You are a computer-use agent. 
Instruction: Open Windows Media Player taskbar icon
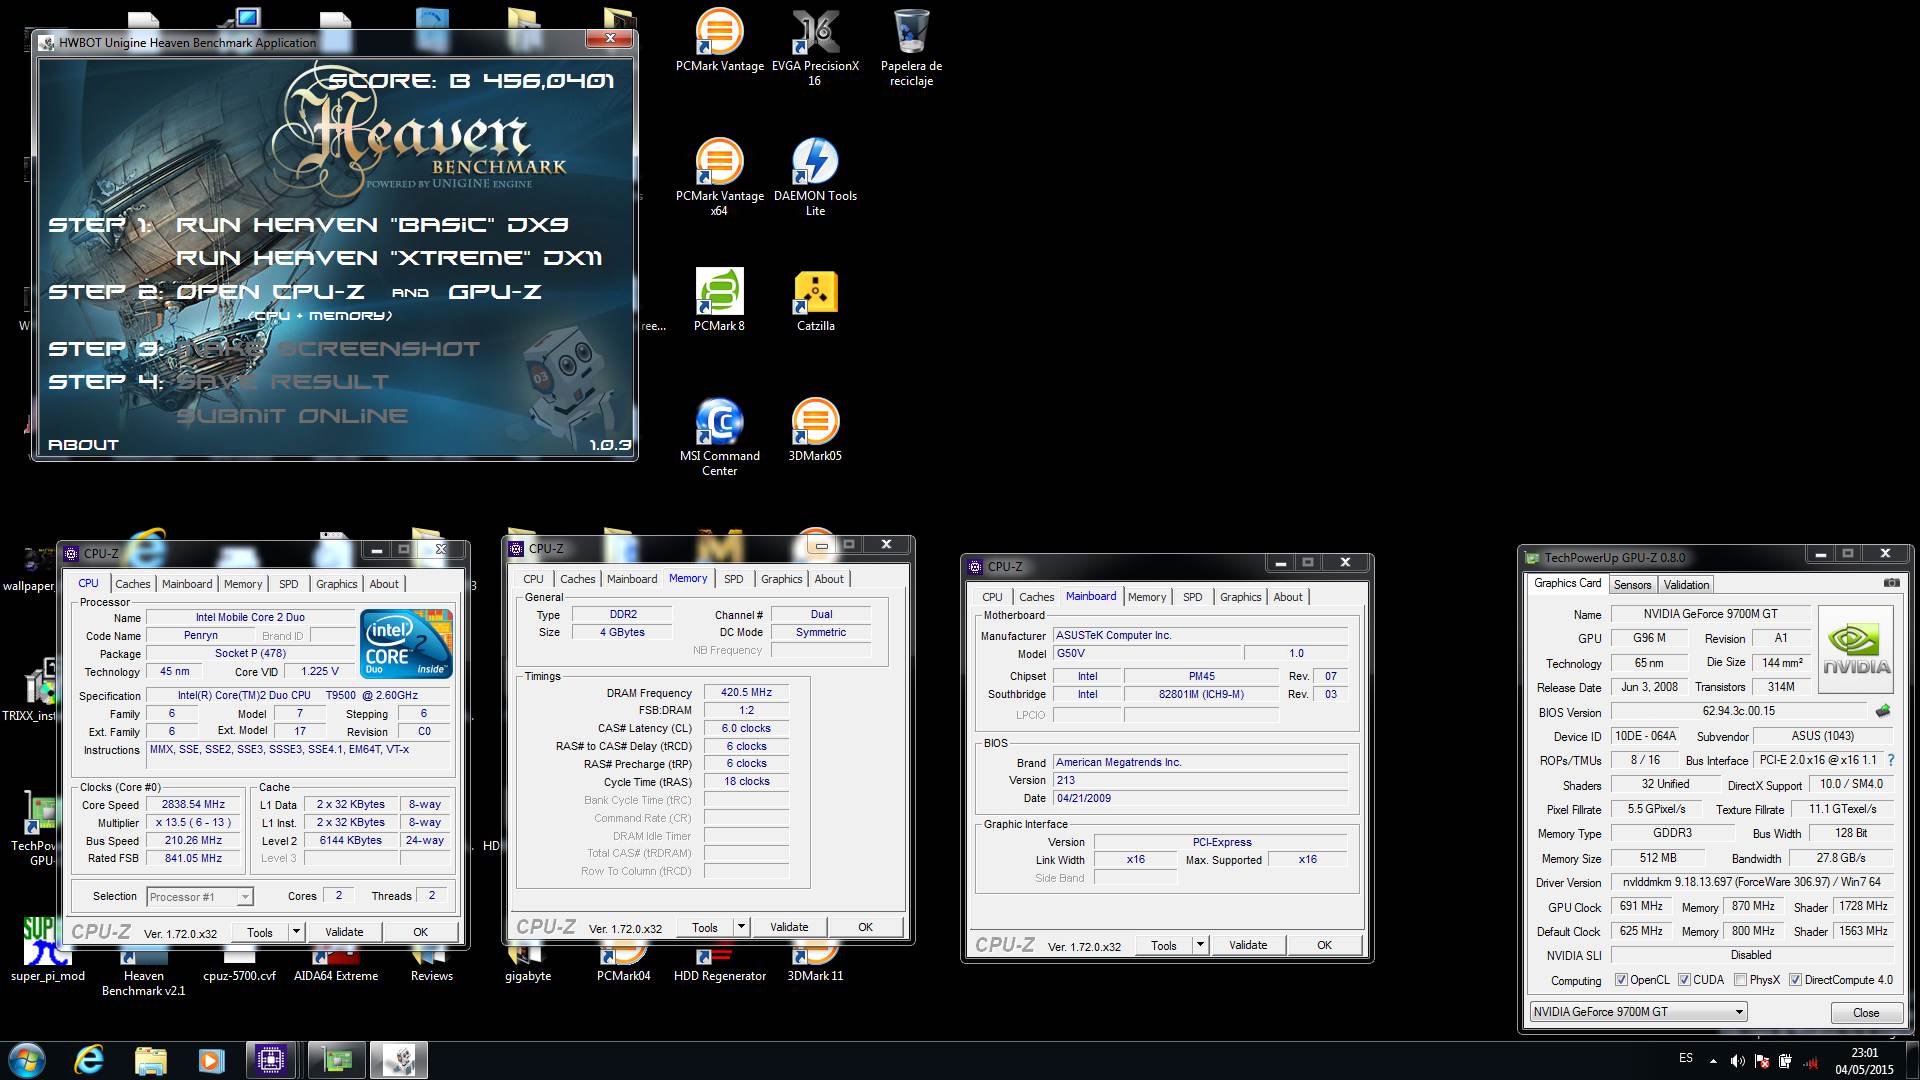pos(211,1059)
